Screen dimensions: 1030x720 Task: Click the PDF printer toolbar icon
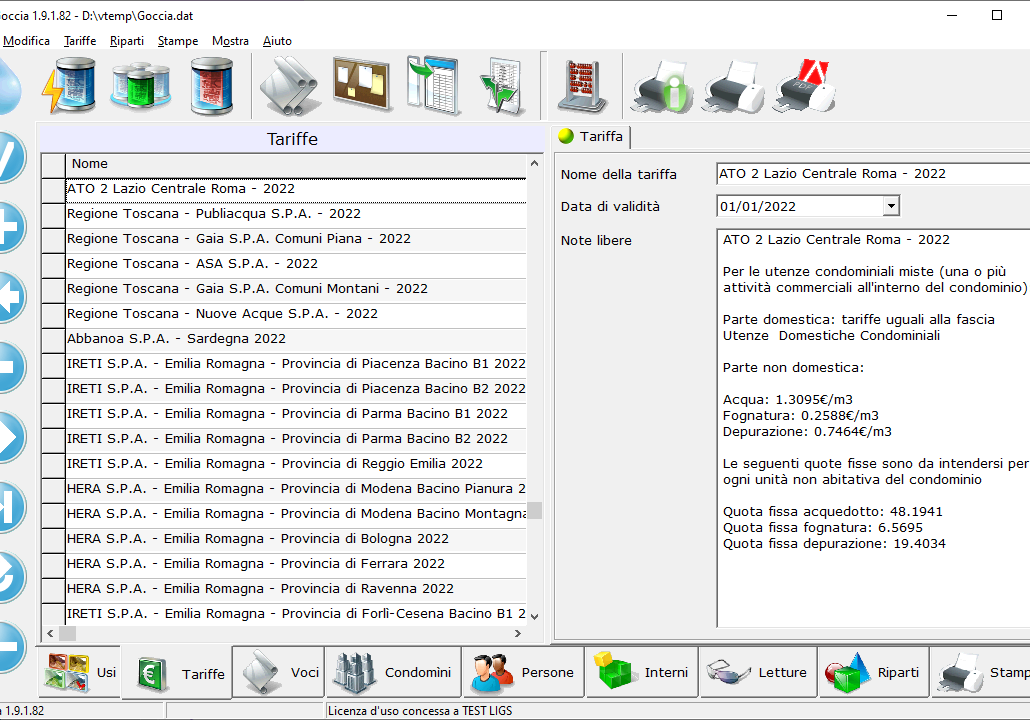[805, 86]
